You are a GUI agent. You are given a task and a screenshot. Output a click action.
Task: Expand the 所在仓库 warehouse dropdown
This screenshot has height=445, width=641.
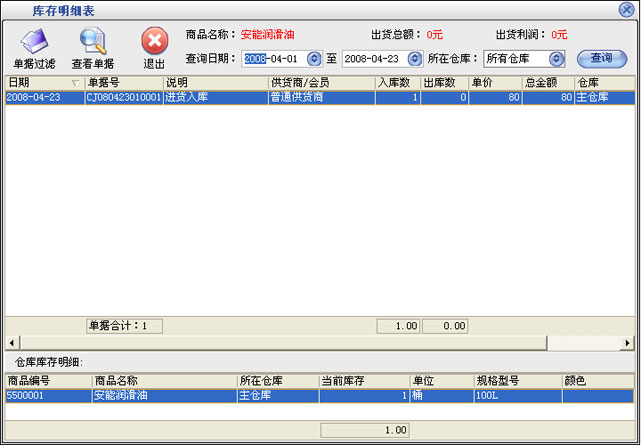click(557, 59)
